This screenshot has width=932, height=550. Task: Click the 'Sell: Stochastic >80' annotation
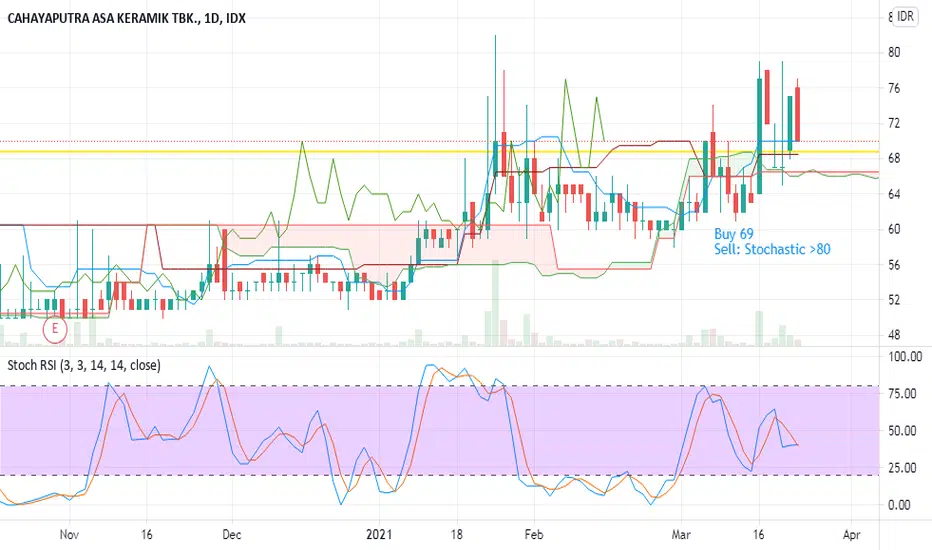772,249
